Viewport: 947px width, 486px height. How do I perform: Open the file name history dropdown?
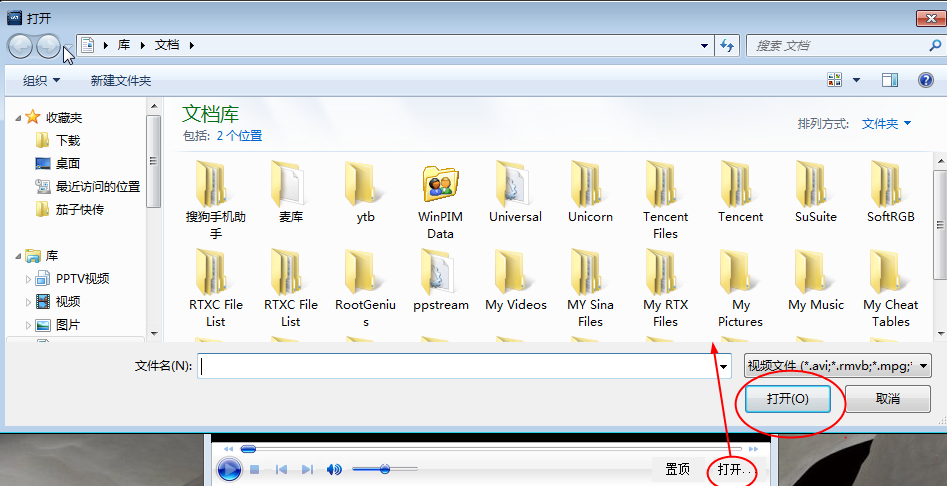[x=723, y=366]
